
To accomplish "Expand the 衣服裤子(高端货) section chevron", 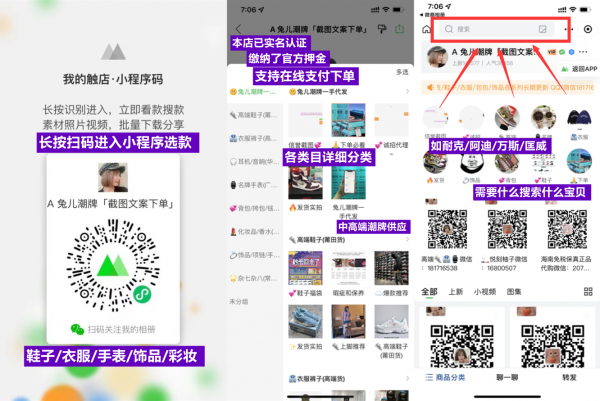I will [x=407, y=378].
